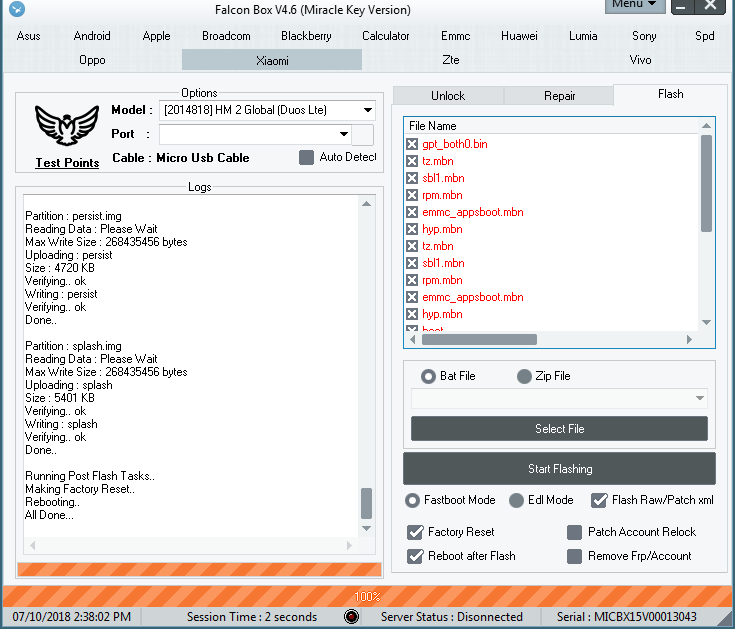Screen dimensions: 735x629
Task: Enable Remove Frp/Account checkbox
Action: point(574,556)
